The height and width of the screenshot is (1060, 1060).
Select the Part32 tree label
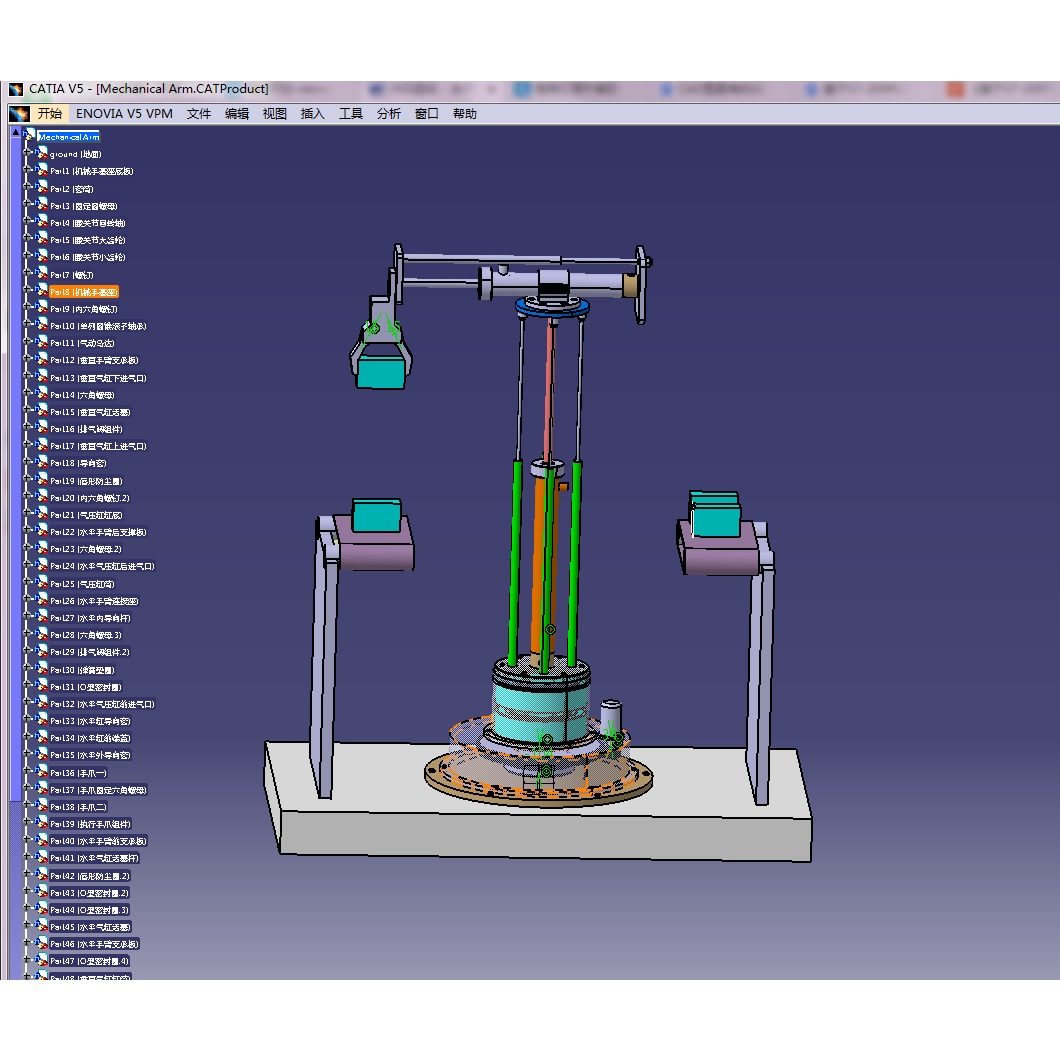pyautogui.click(x=102, y=704)
